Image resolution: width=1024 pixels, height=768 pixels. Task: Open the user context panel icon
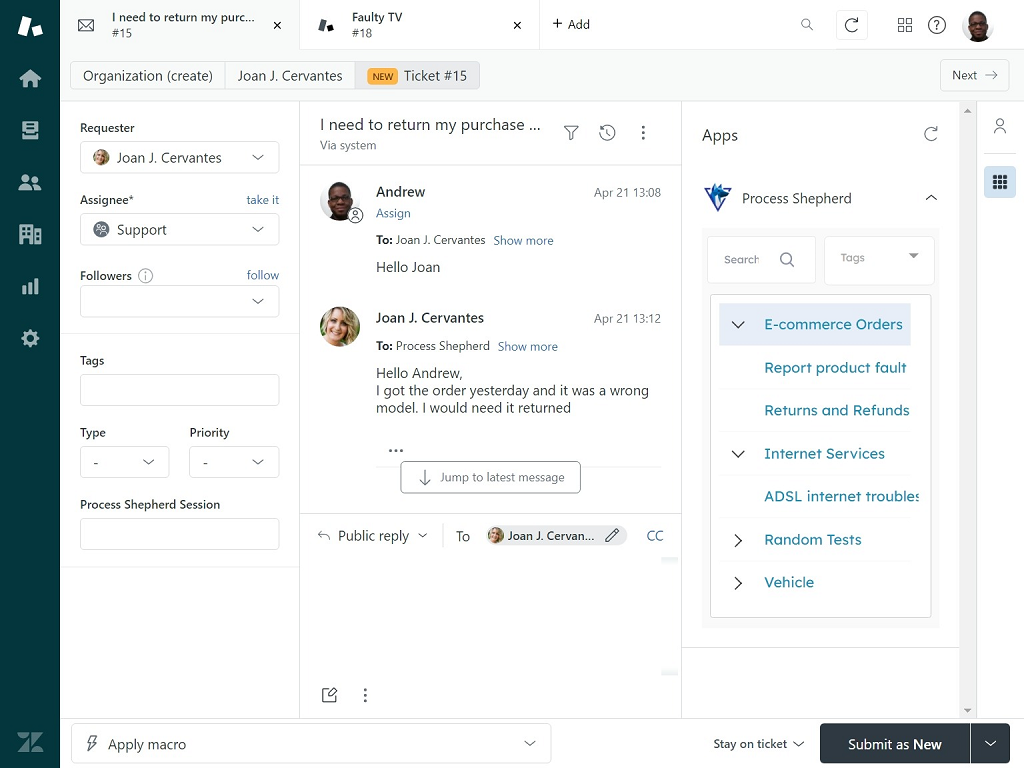click(x=999, y=126)
